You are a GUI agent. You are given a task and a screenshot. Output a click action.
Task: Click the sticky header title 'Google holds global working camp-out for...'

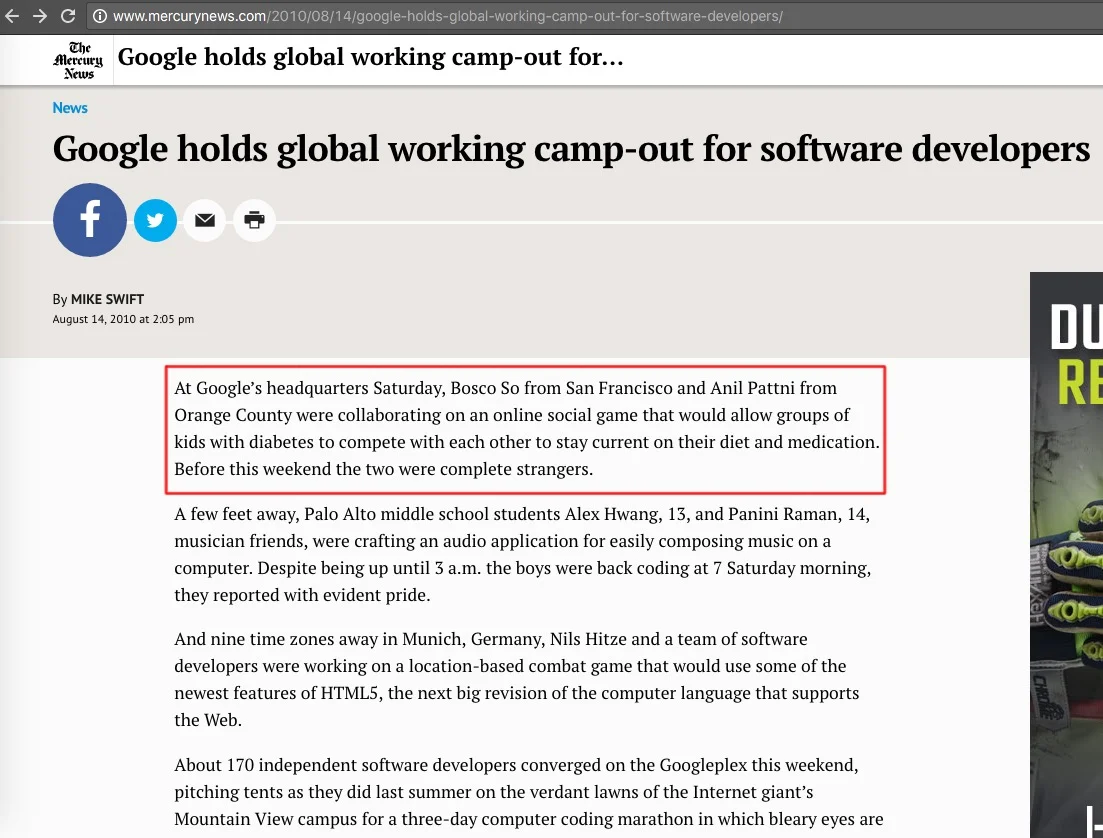point(371,57)
